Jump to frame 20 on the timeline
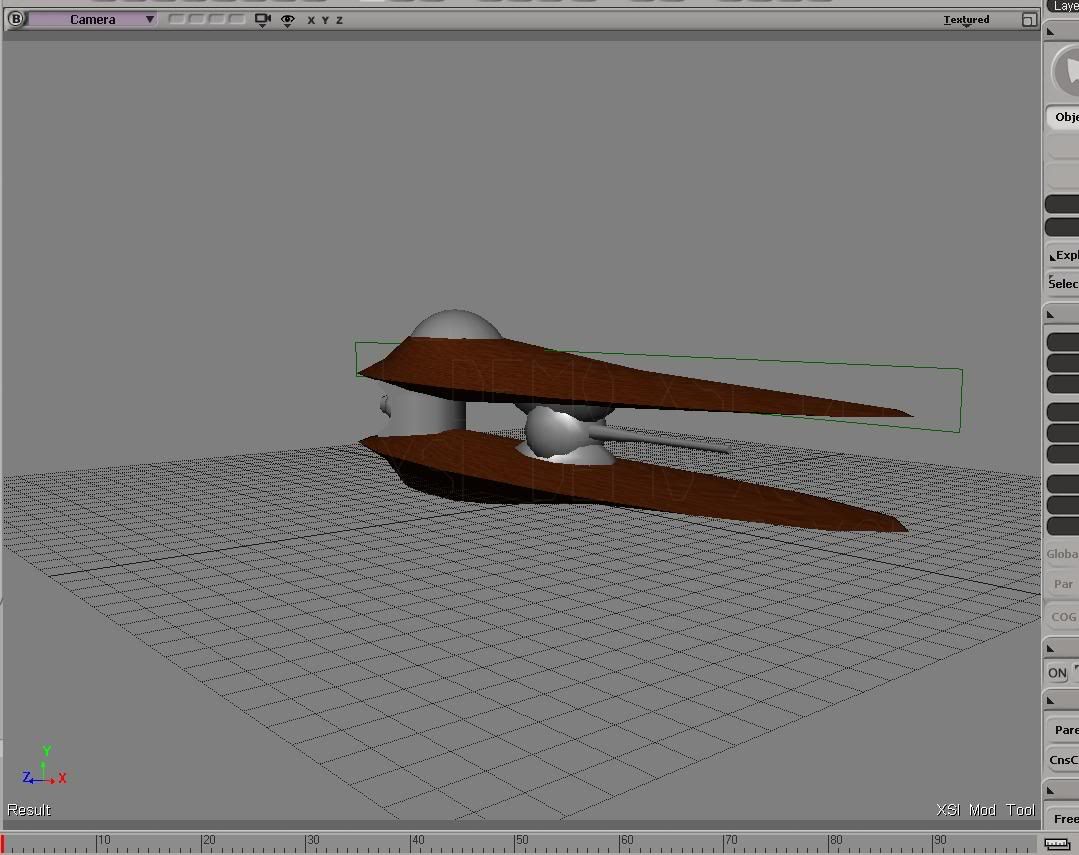This screenshot has width=1079, height=855. [209, 841]
